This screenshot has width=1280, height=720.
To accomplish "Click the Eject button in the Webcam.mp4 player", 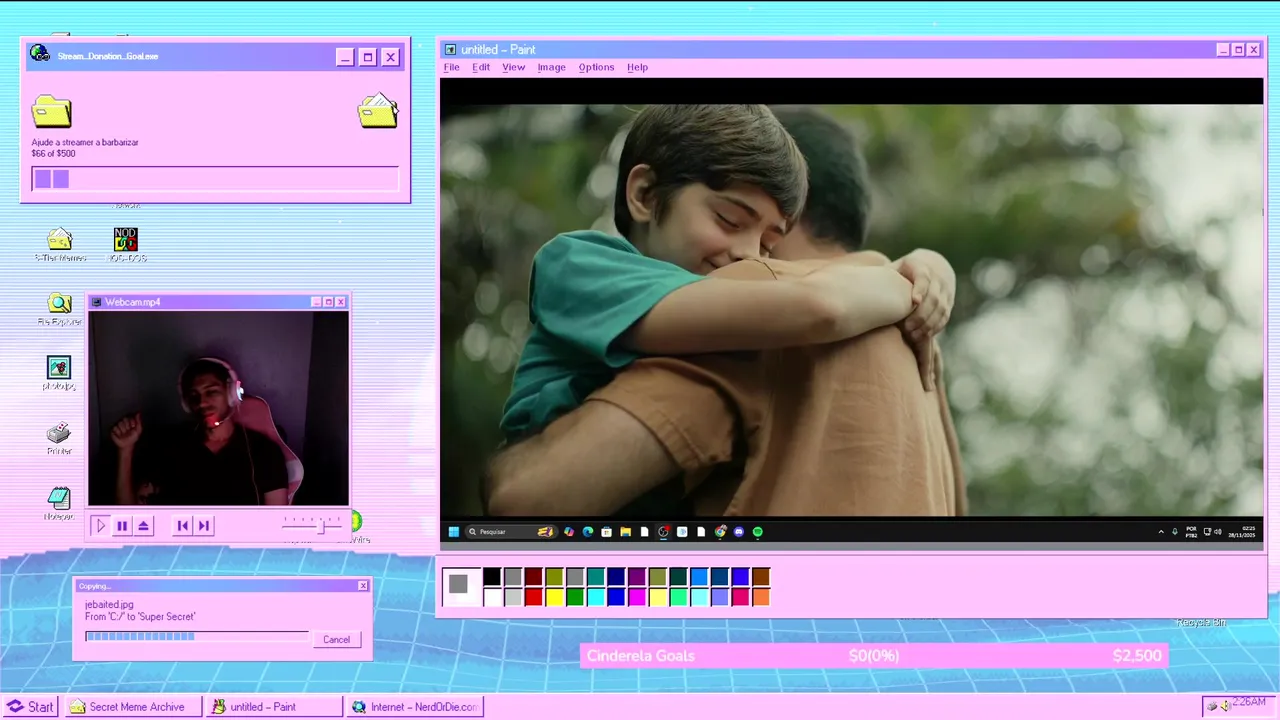I will click(x=144, y=525).
